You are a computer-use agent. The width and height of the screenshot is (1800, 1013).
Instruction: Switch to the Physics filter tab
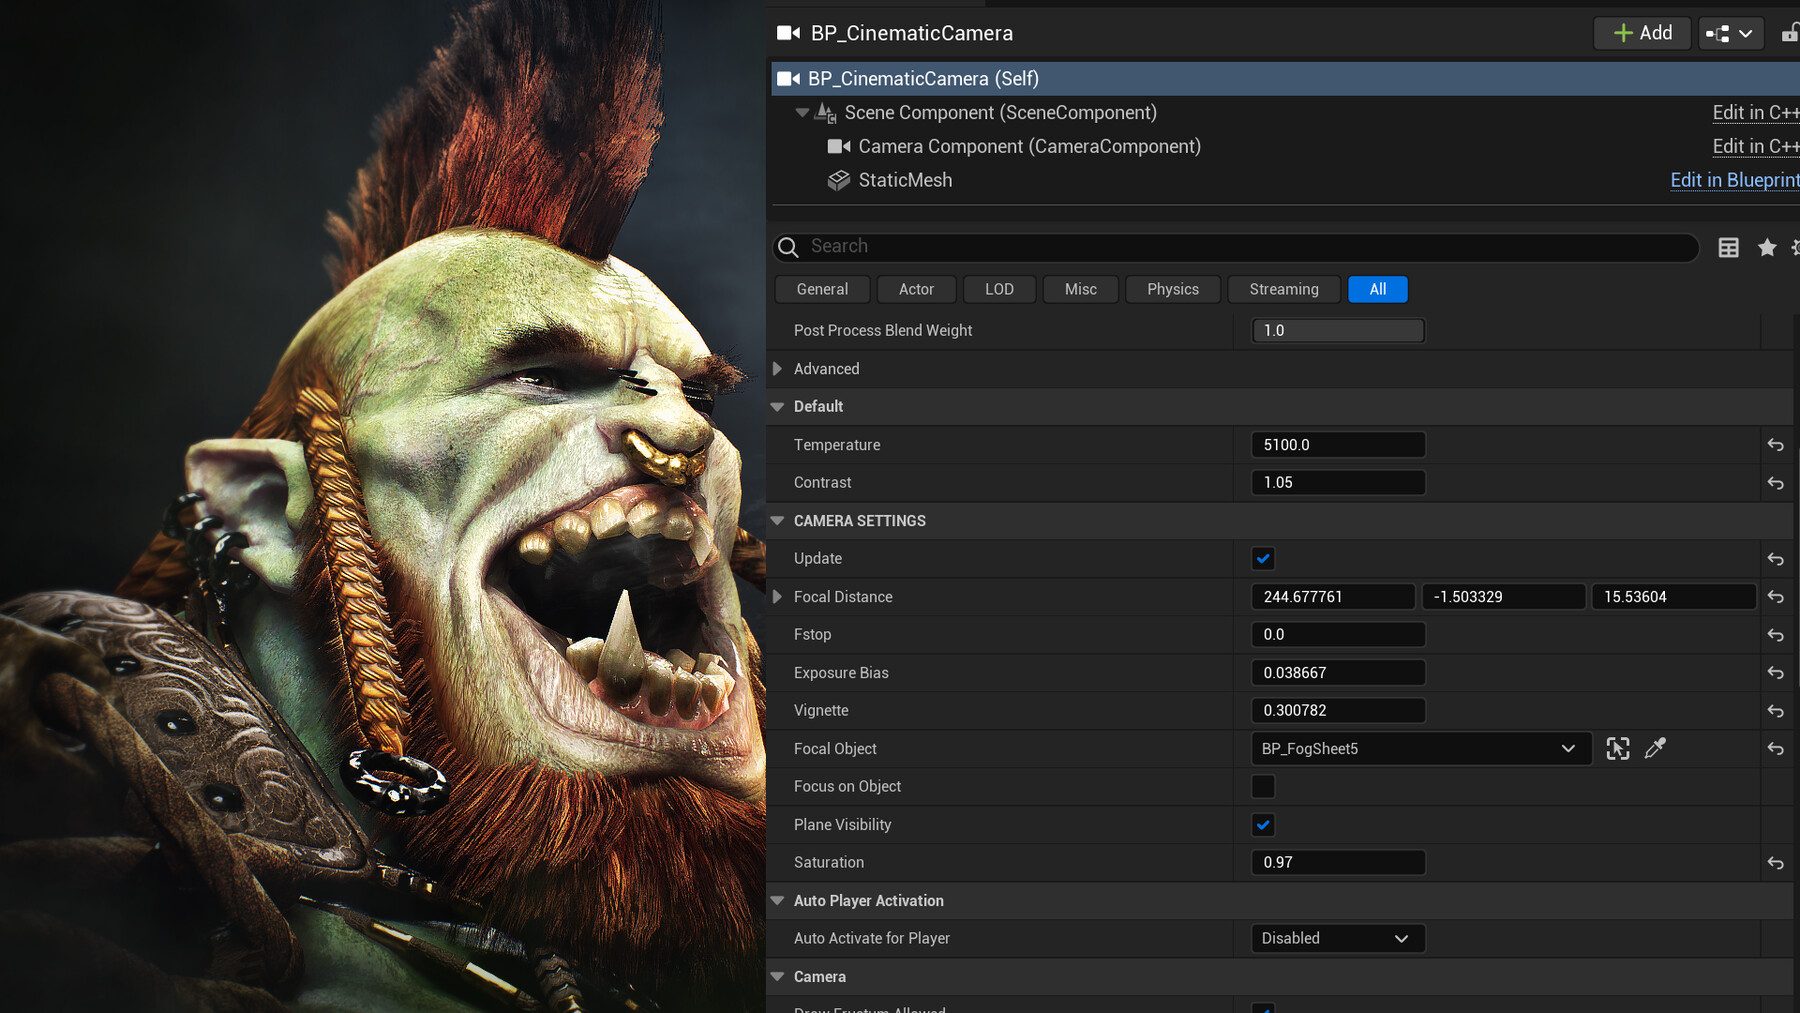pos(1172,289)
